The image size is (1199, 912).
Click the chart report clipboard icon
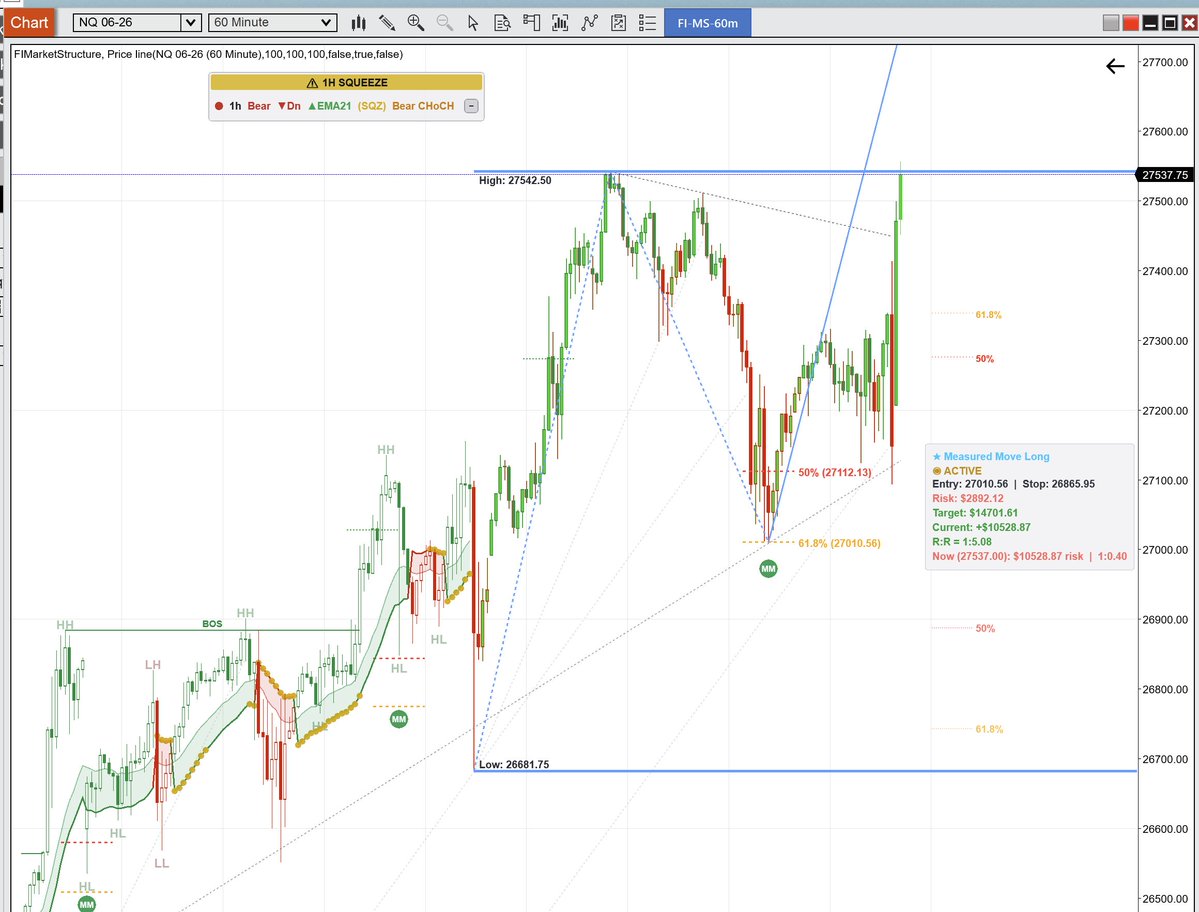[620, 22]
